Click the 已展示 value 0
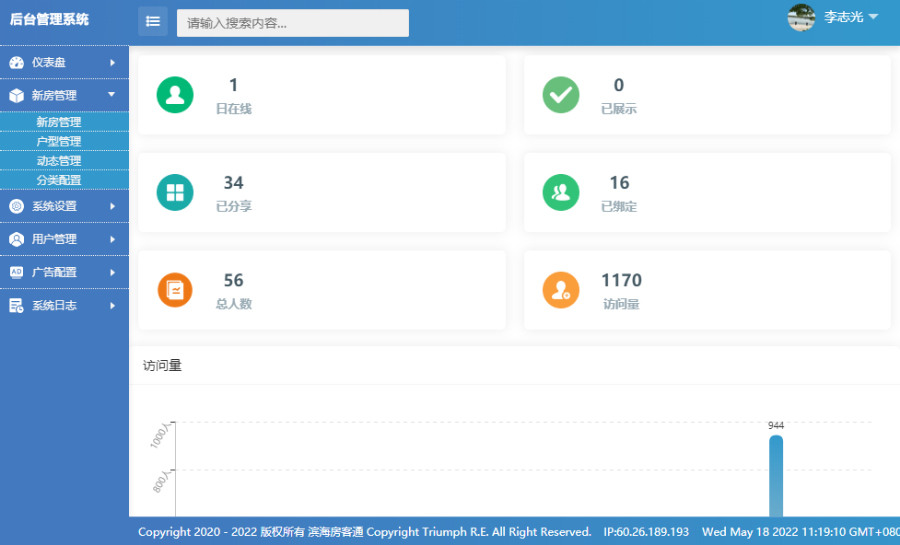 tap(619, 85)
